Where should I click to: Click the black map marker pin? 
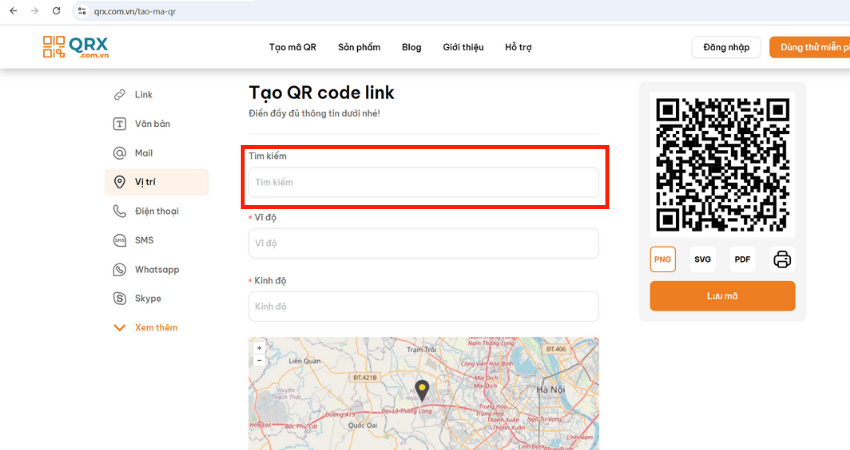422,390
